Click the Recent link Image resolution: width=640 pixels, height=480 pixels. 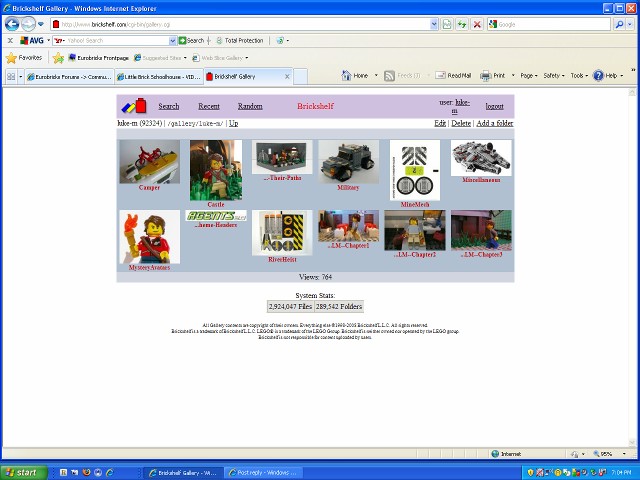point(209,106)
